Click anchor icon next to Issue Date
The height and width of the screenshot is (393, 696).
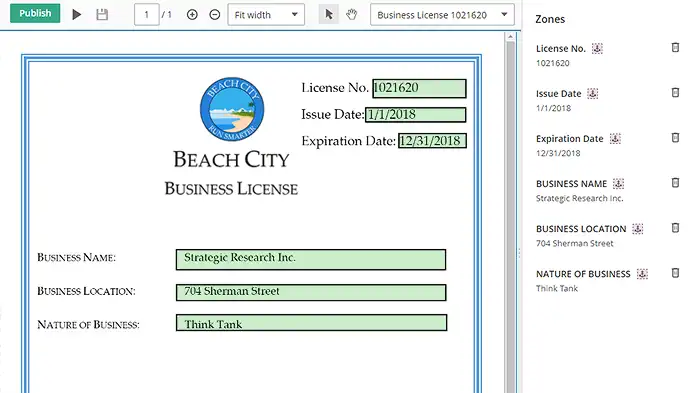point(593,93)
